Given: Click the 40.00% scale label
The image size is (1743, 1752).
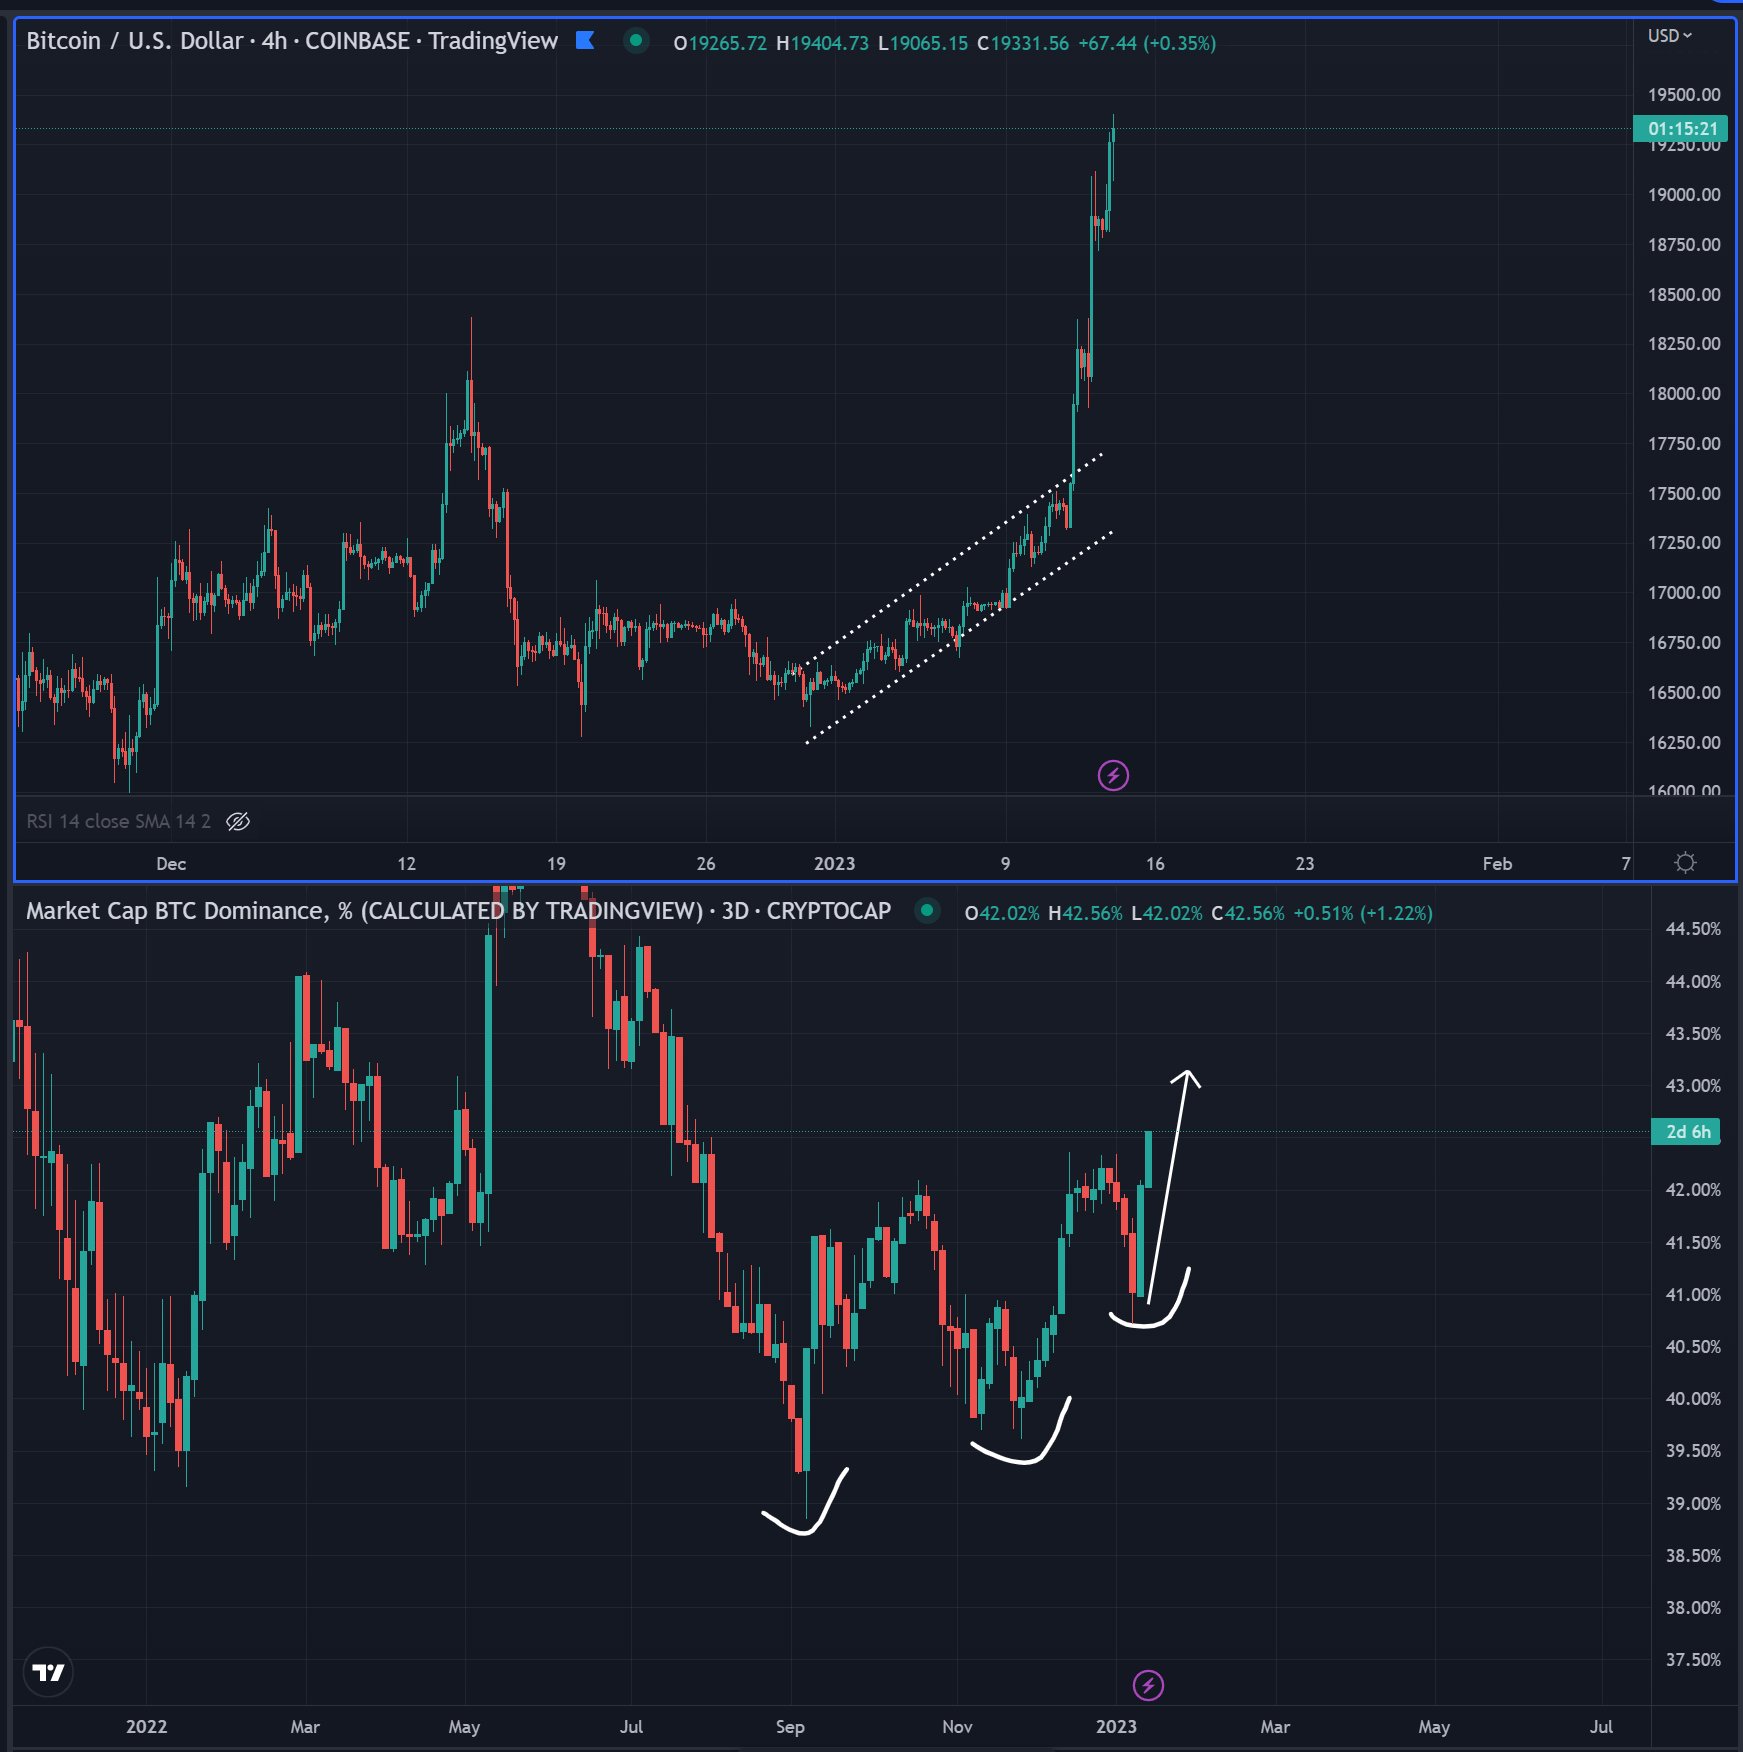Looking at the screenshot, I should pos(1693,1398).
